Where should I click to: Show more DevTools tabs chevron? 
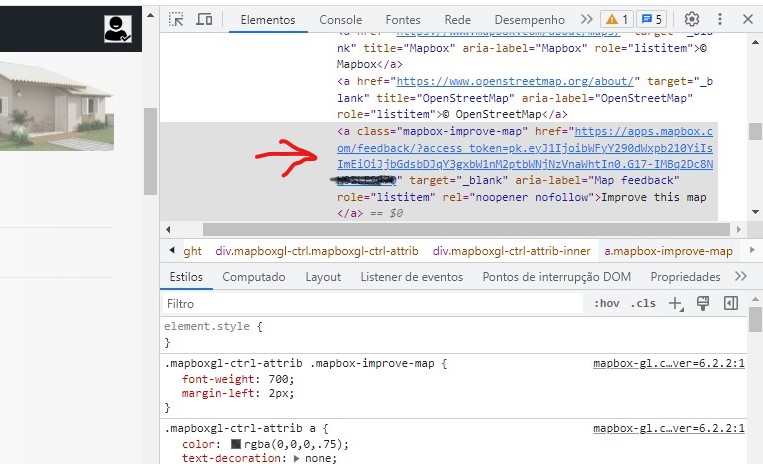(586, 19)
